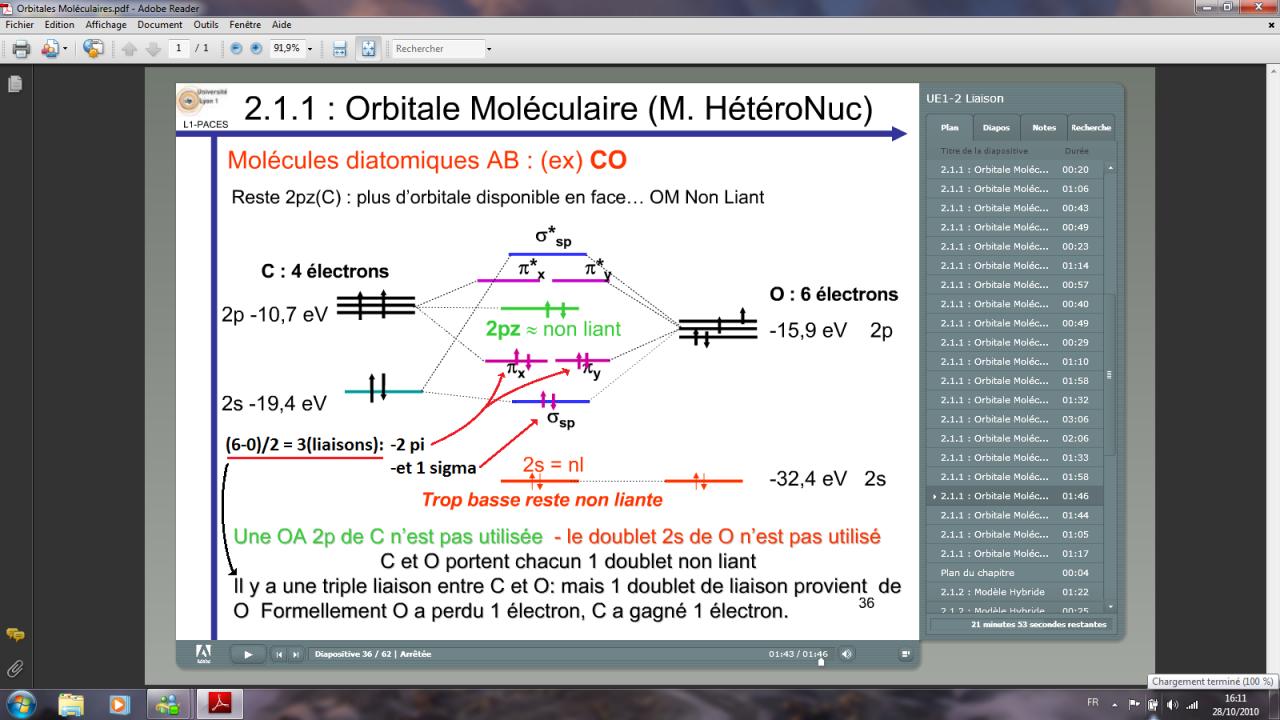This screenshot has height=720, width=1280.
Task: Click the outline list scroll-down arrow
Action: [x=1108, y=606]
